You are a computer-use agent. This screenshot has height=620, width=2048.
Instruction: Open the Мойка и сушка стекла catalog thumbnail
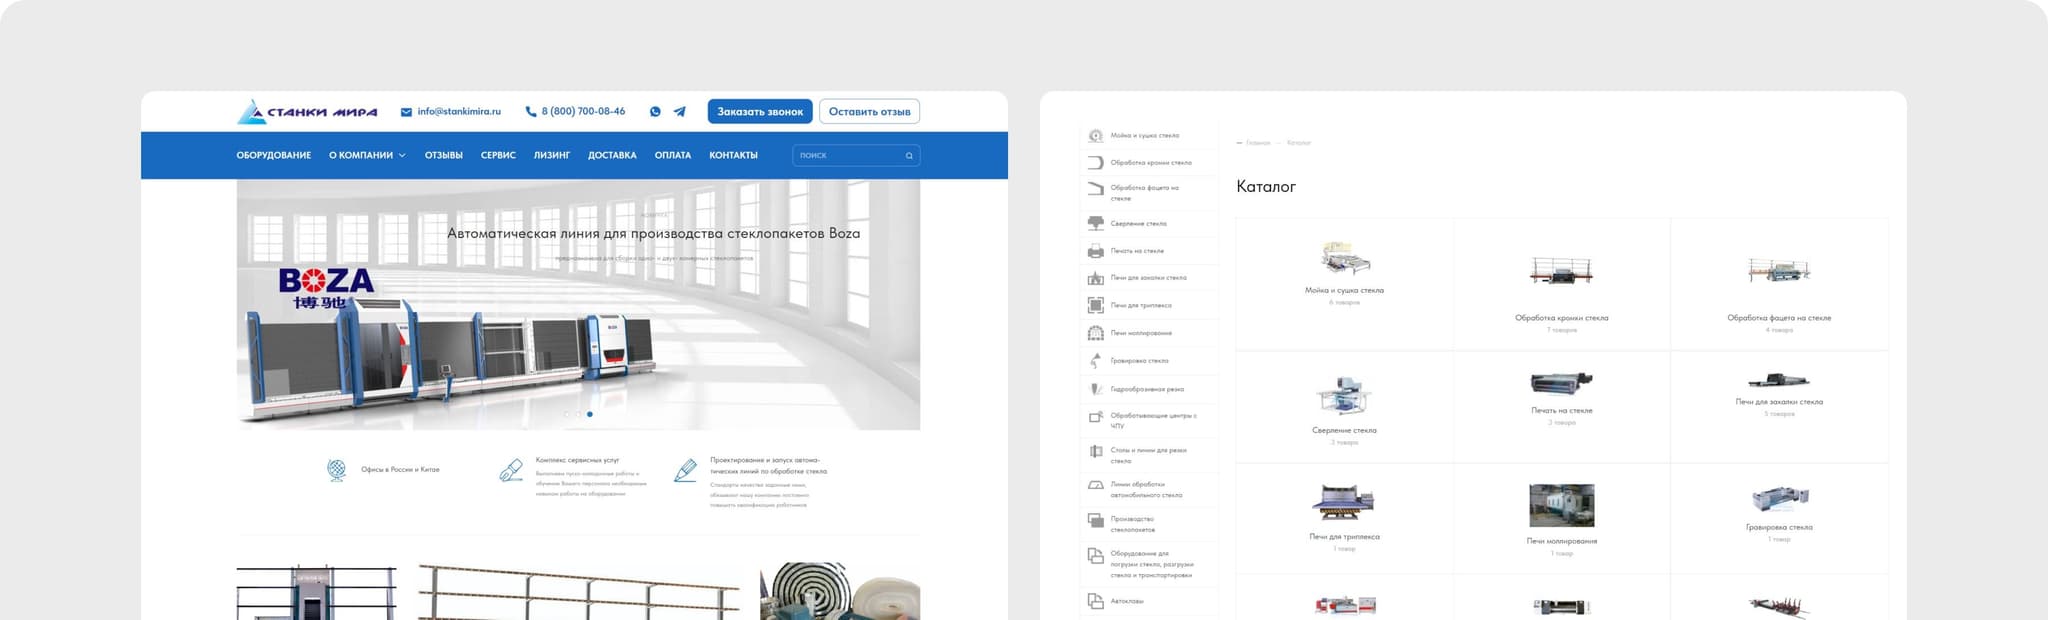pyautogui.click(x=1344, y=258)
